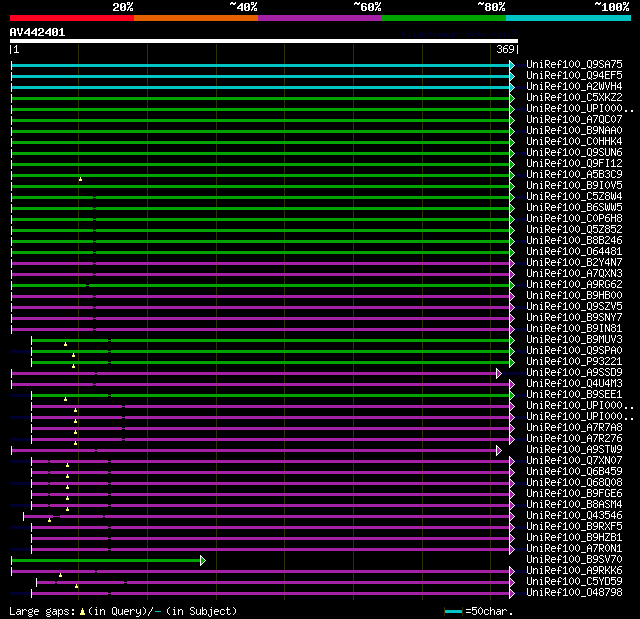Click the arrowhead ending the A9STW9 alignment bar
Screen dimensions: 640x619
click(x=498, y=450)
